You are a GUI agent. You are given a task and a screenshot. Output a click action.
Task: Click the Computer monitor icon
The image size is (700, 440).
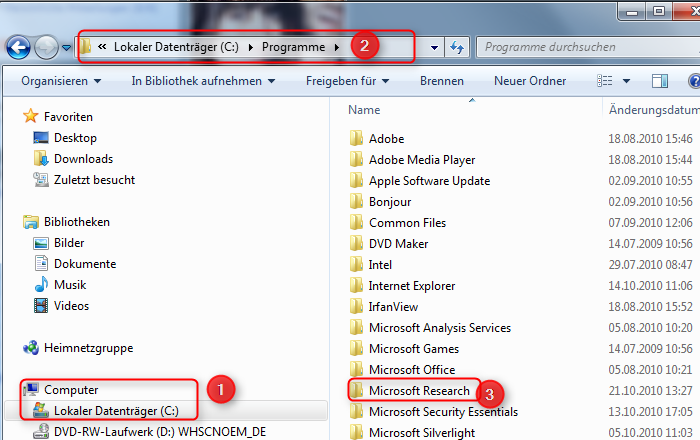click(x=31, y=390)
